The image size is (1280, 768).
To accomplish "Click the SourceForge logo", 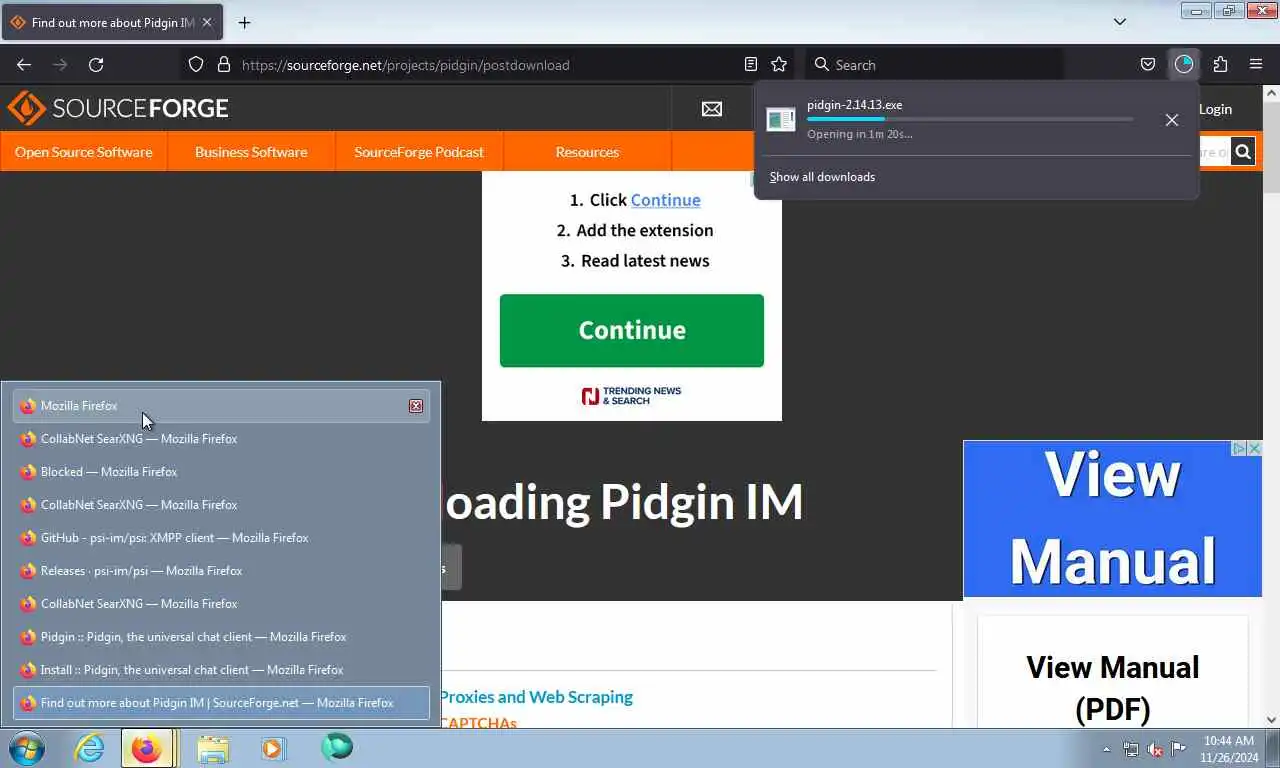I will pos(118,108).
